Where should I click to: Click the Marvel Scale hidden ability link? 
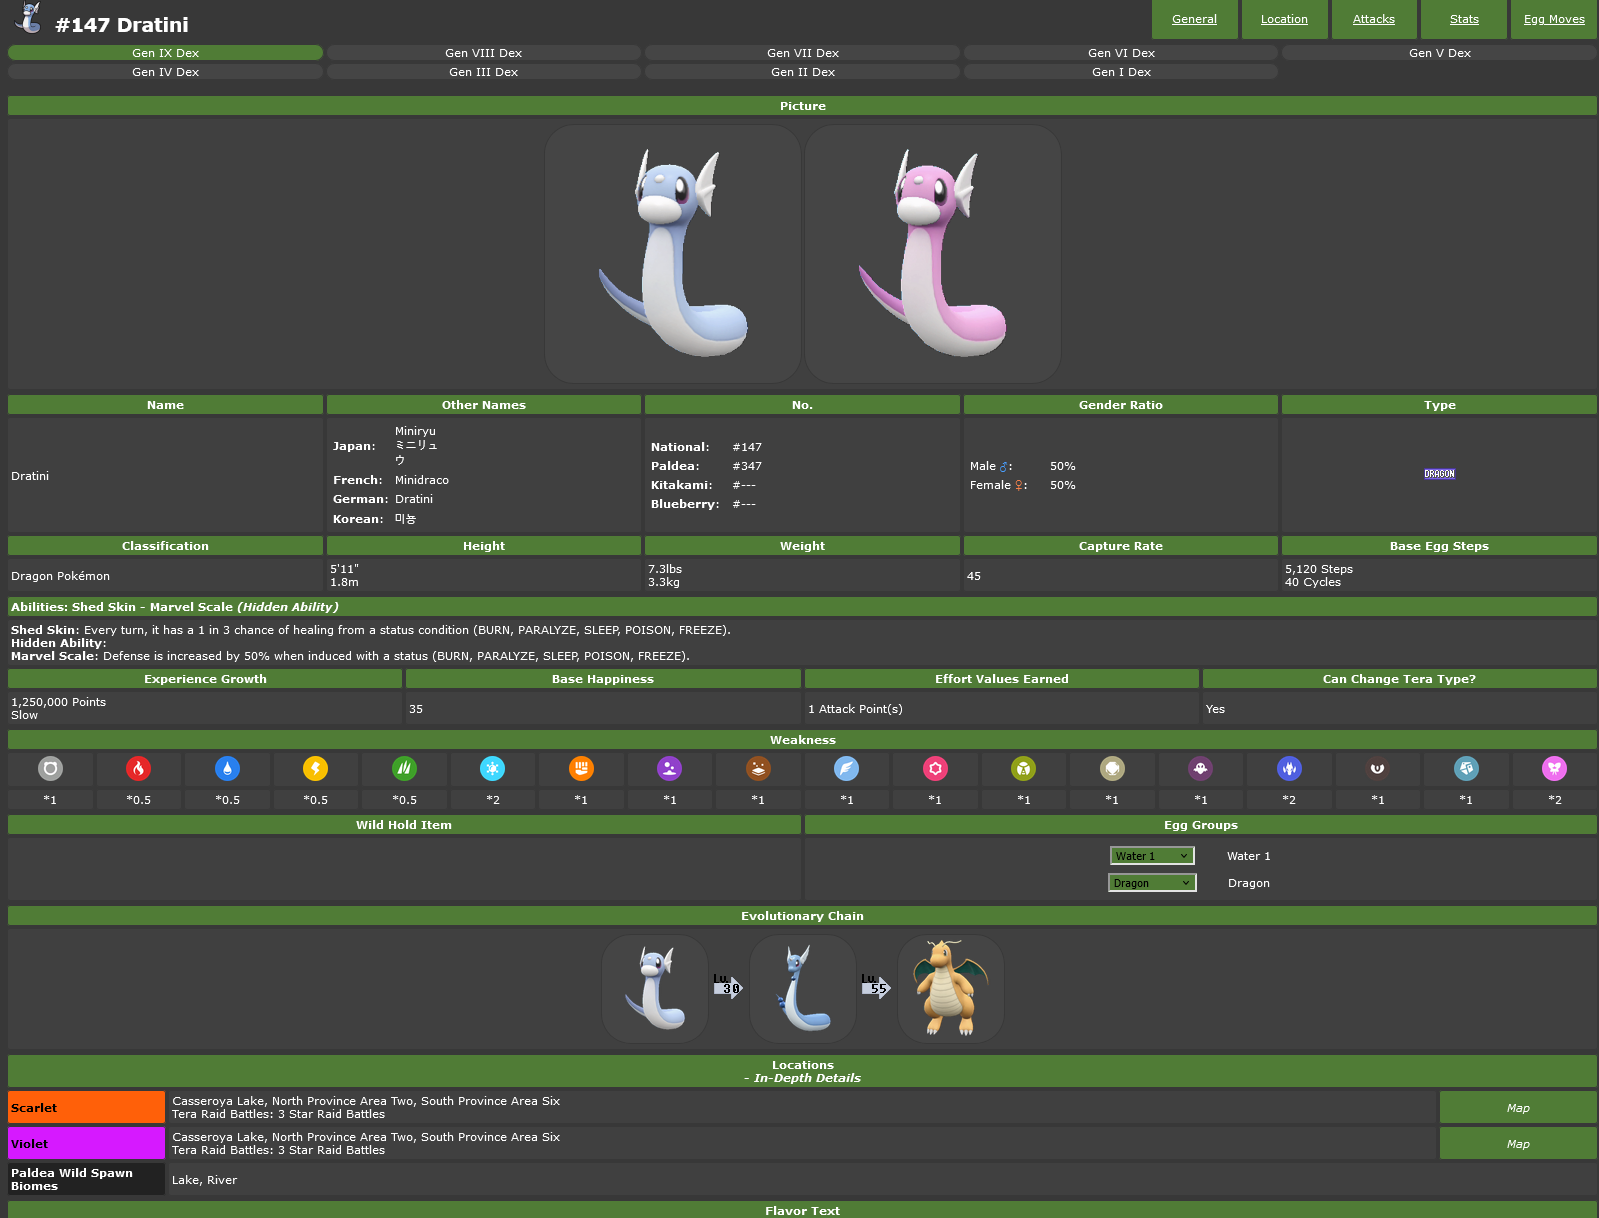pos(191,607)
